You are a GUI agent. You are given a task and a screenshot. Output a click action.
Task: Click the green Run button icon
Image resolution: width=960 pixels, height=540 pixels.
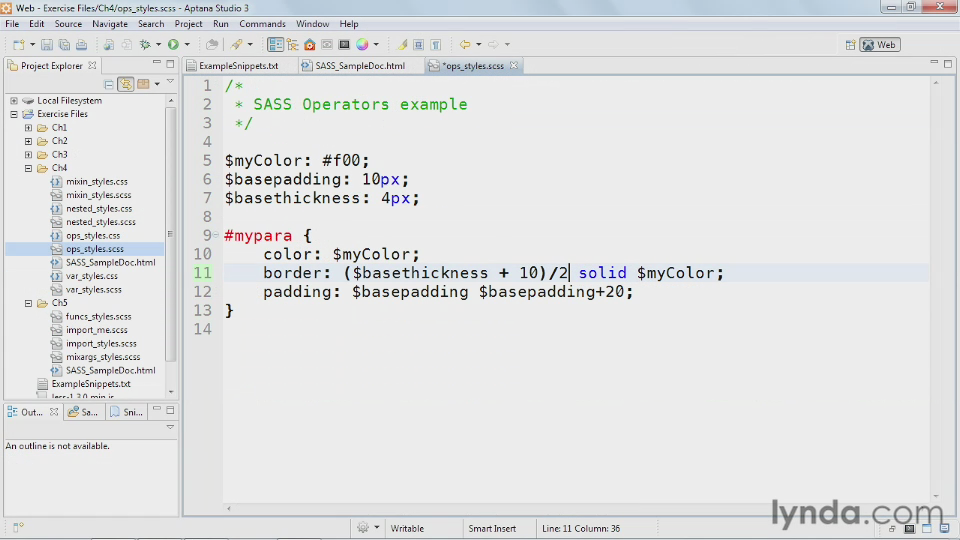point(173,45)
